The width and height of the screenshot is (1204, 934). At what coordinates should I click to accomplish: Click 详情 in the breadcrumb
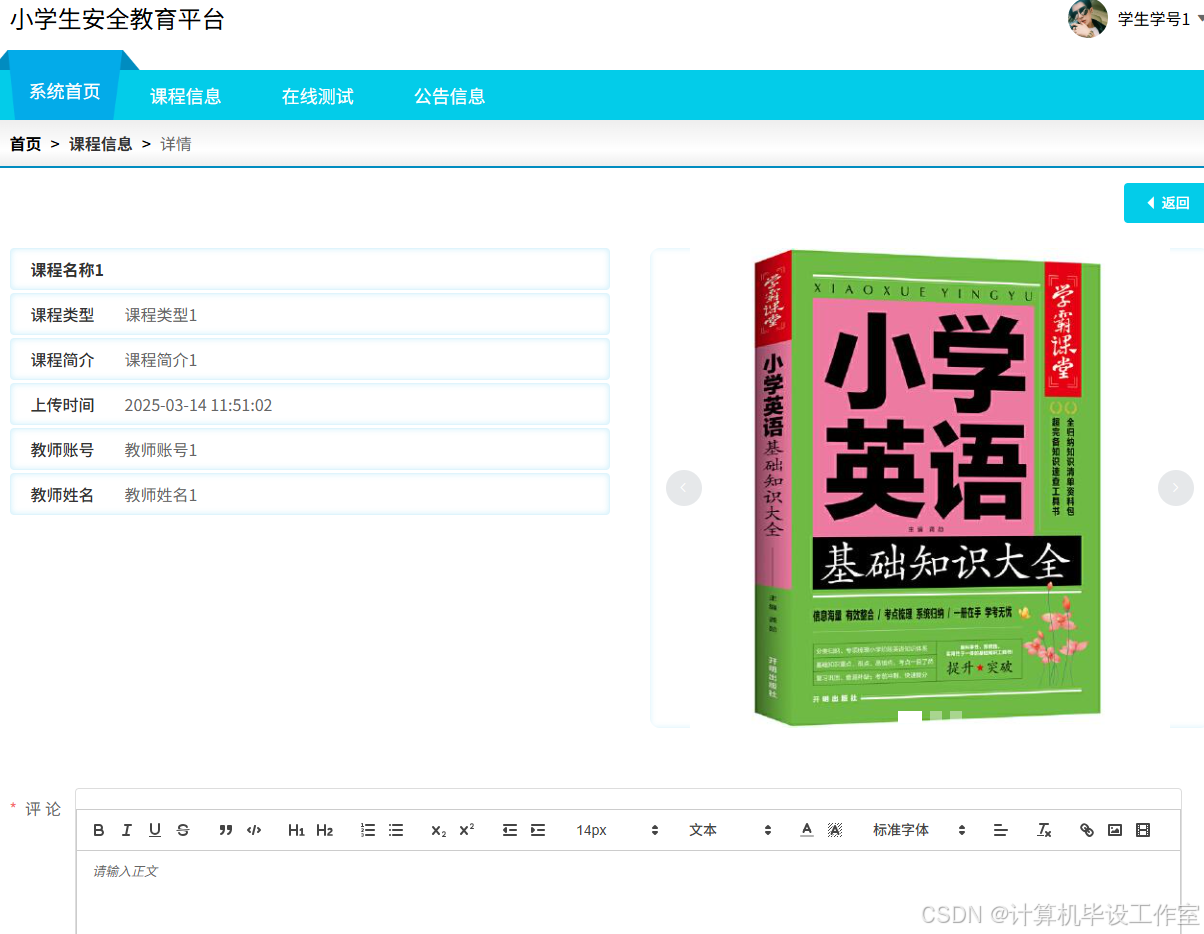pos(176,144)
